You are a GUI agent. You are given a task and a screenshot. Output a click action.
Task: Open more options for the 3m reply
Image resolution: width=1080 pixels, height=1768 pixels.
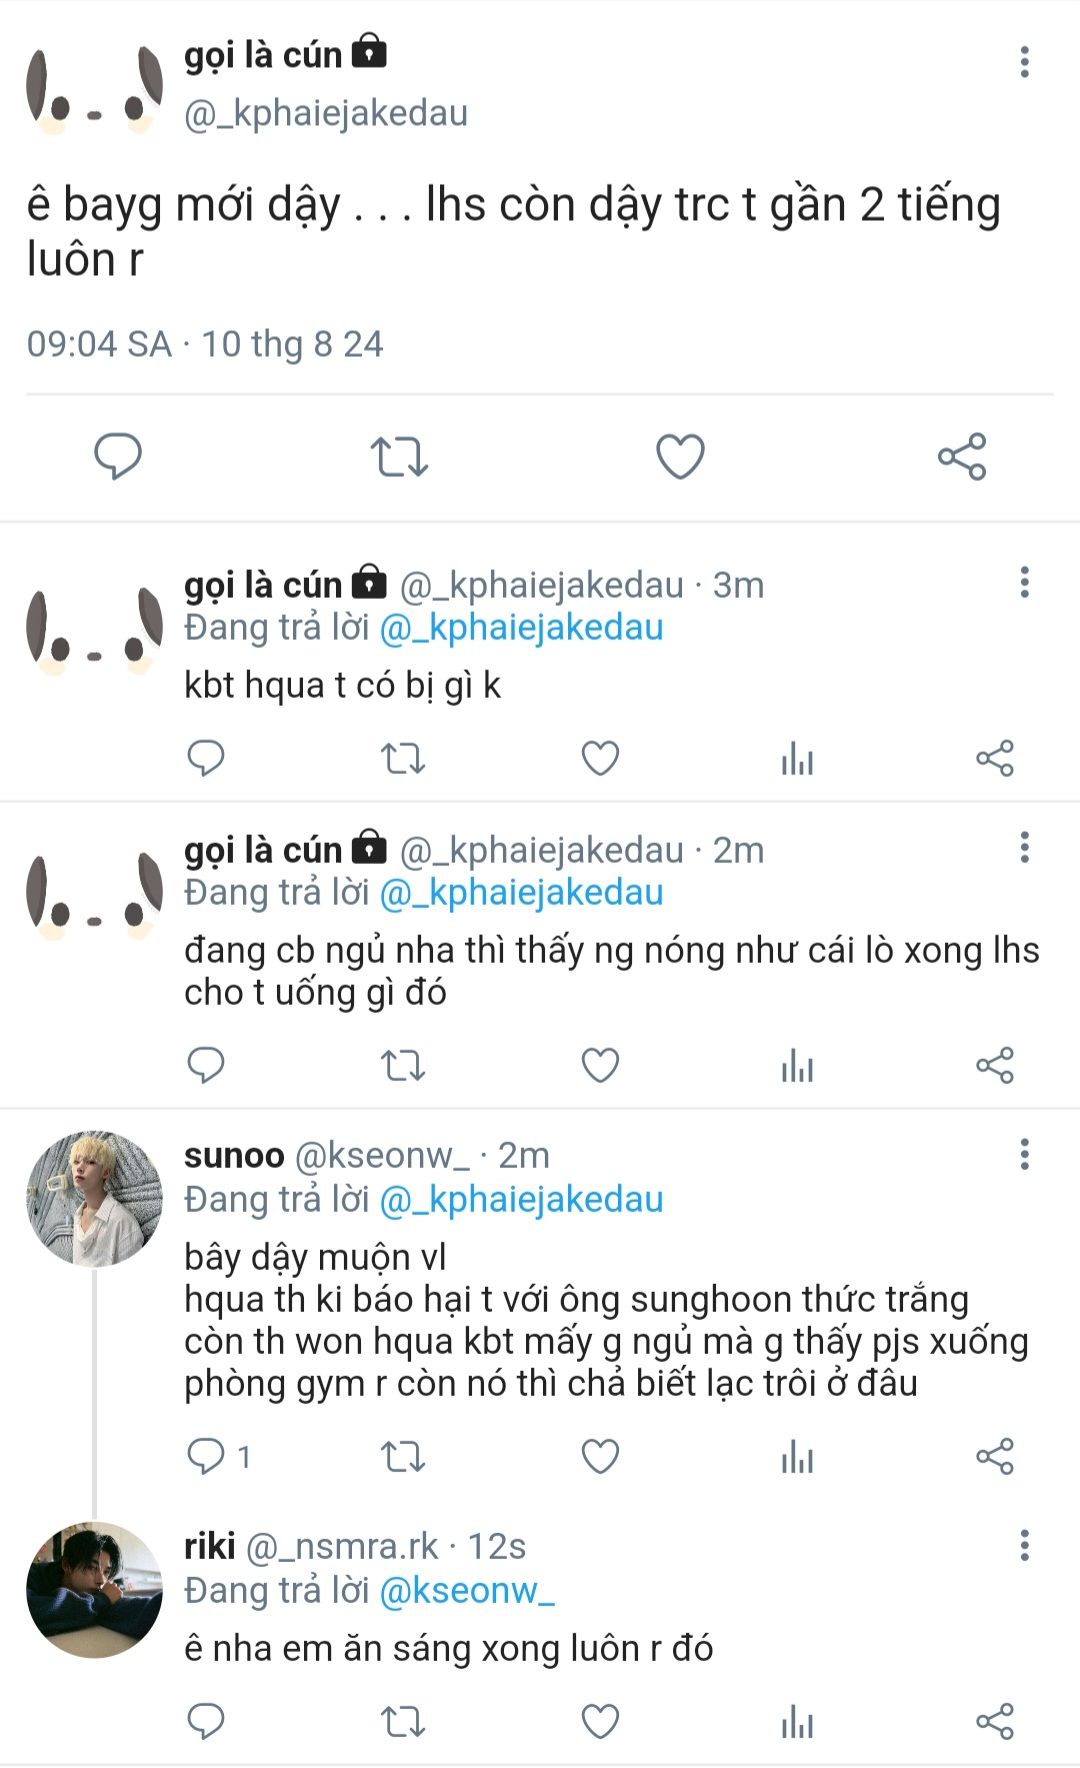[x=1024, y=582]
